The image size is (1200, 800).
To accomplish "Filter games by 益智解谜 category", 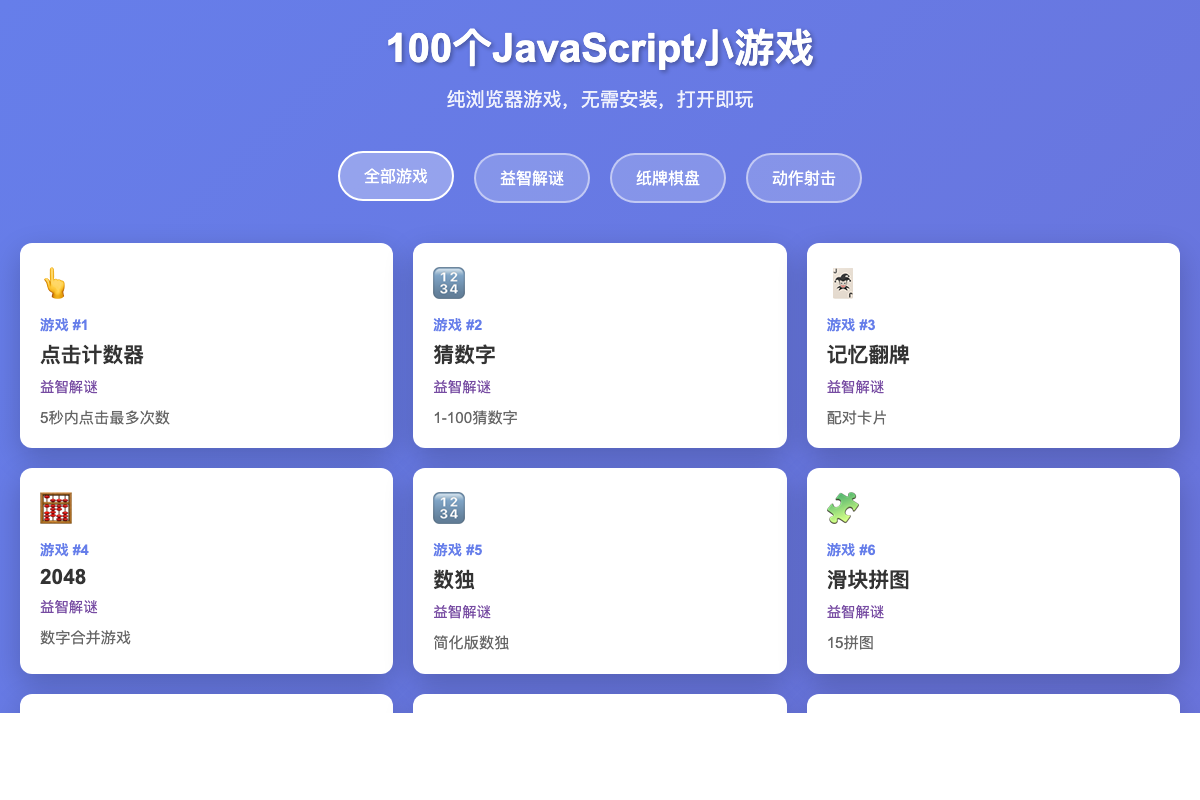I will click(532, 178).
